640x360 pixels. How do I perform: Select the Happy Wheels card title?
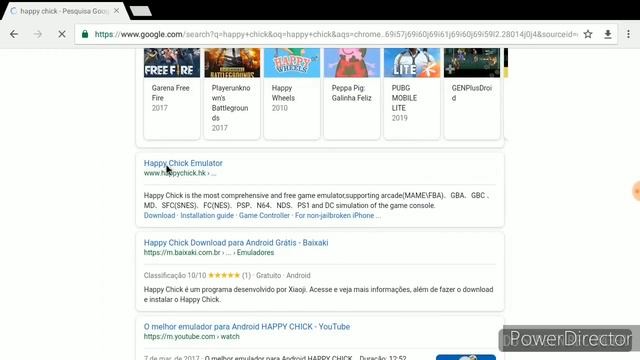coord(283,93)
